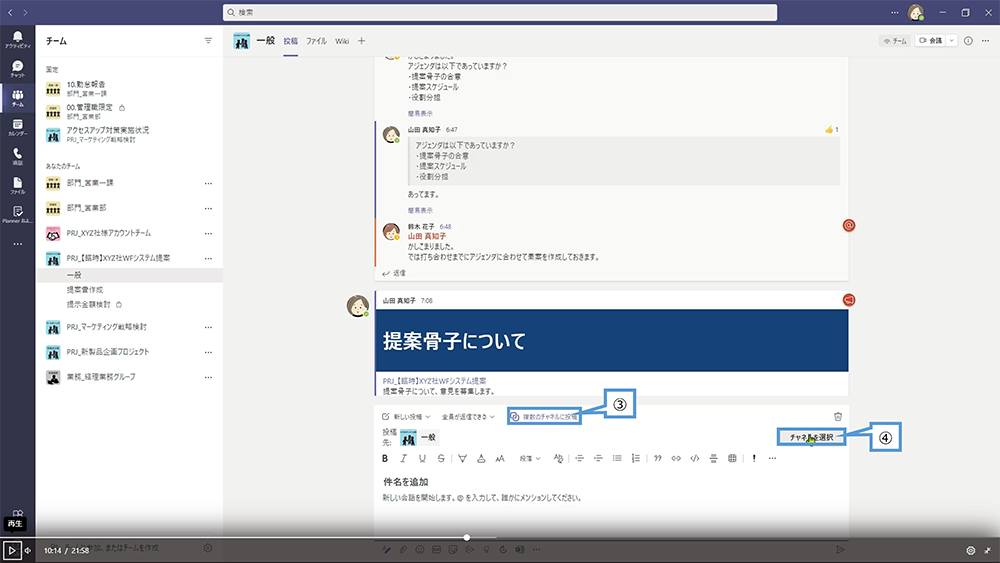Image resolution: width=1000 pixels, height=563 pixels.
Task: Add a new tab with plus icon
Action: pyautogui.click(x=362, y=41)
